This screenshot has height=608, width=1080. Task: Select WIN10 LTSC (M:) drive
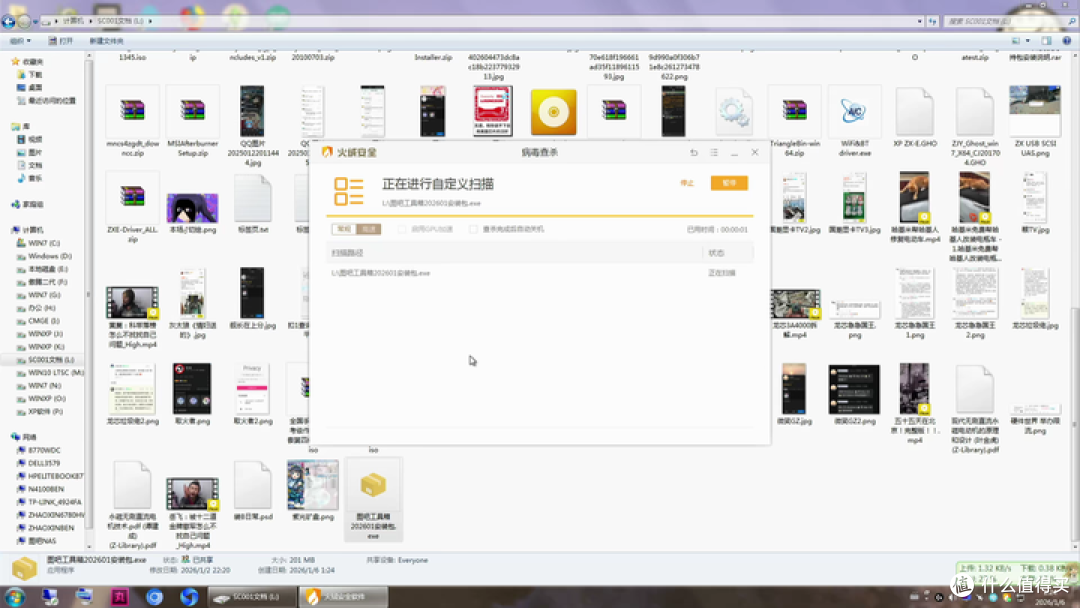[x=50, y=373]
